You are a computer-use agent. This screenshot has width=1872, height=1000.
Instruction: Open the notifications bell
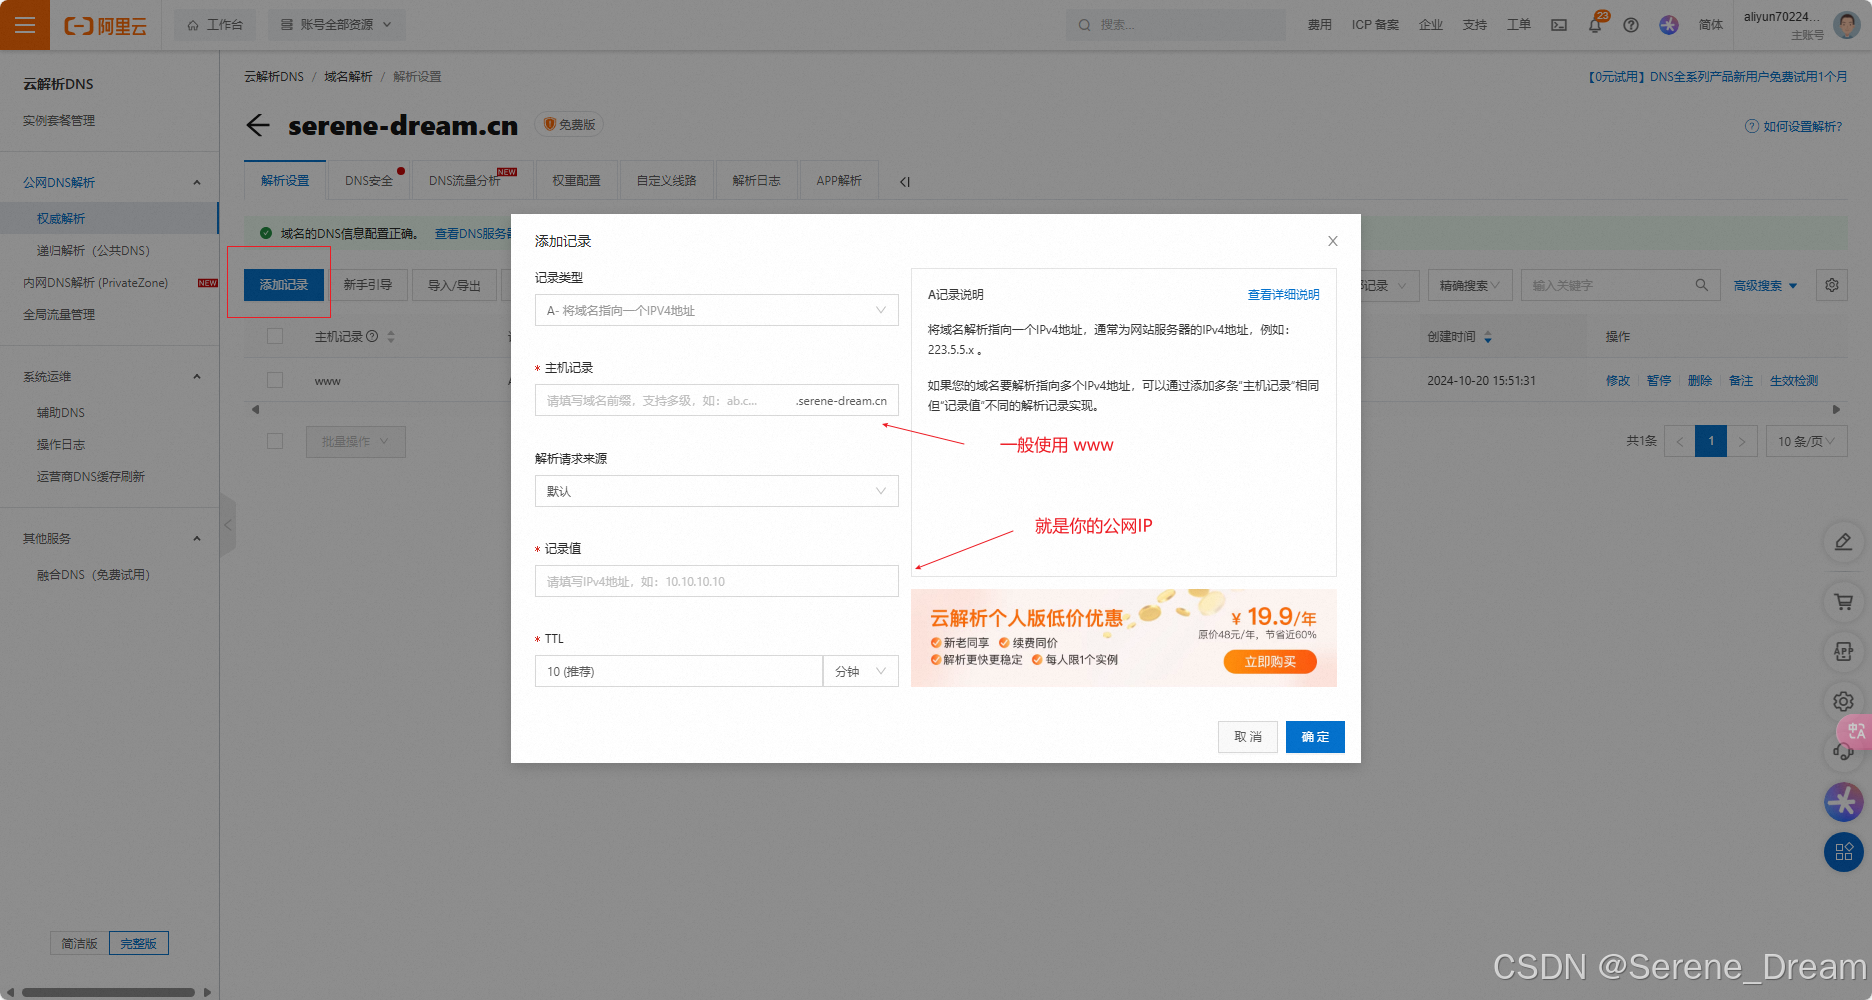coord(1595,25)
